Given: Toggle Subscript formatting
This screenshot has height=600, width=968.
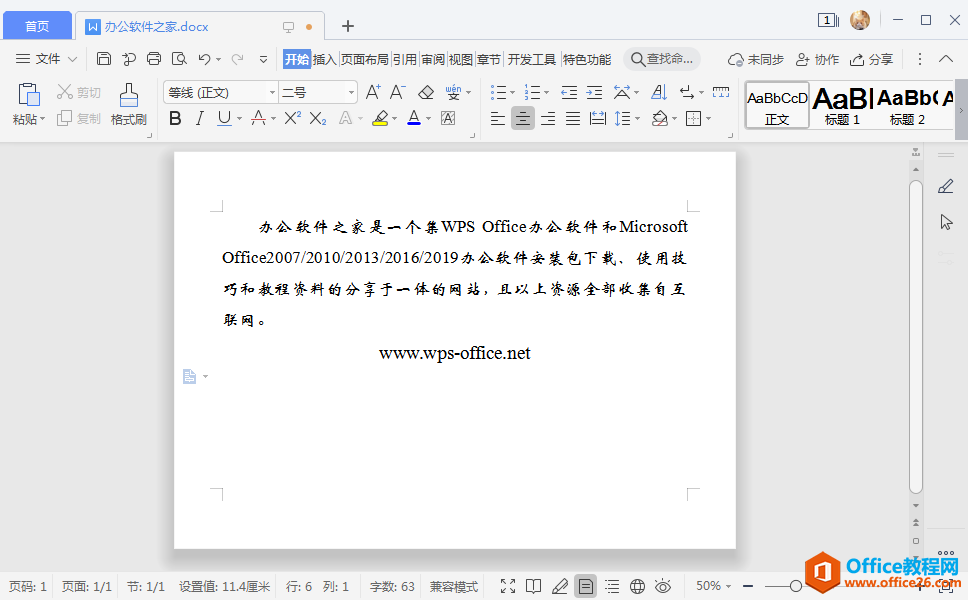Looking at the screenshot, I should (x=318, y=118).
